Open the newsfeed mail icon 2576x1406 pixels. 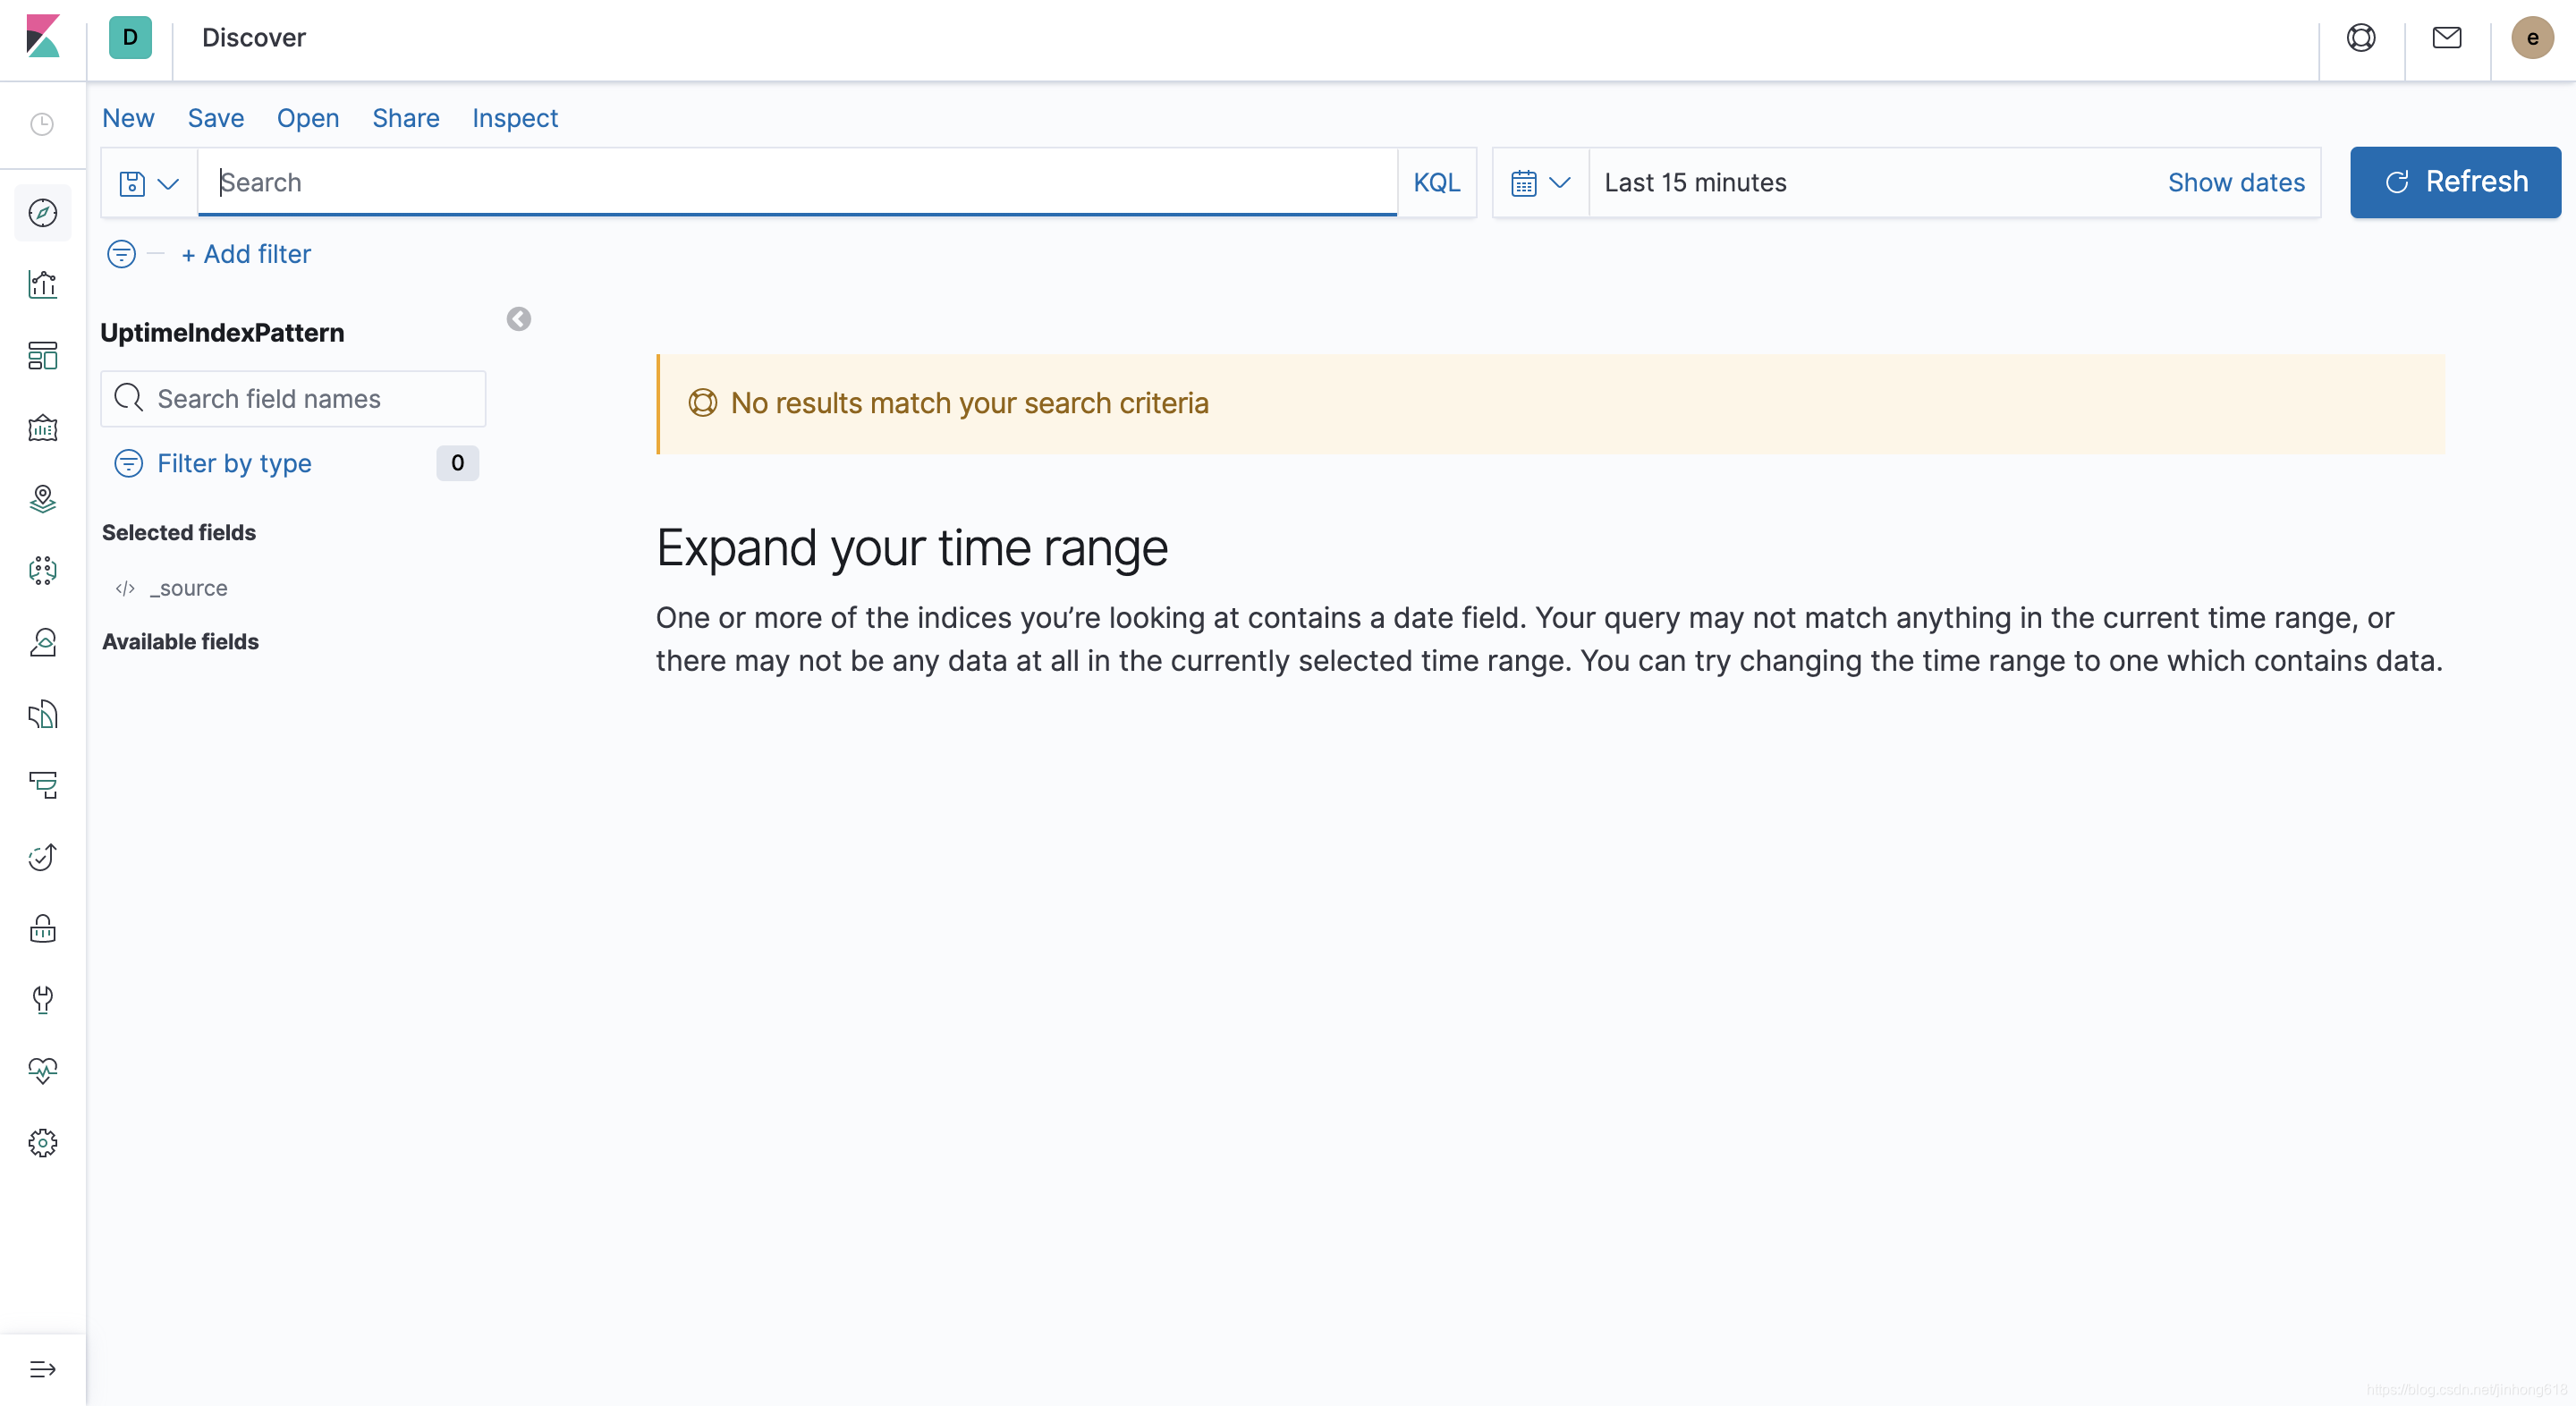(2446, 38)
